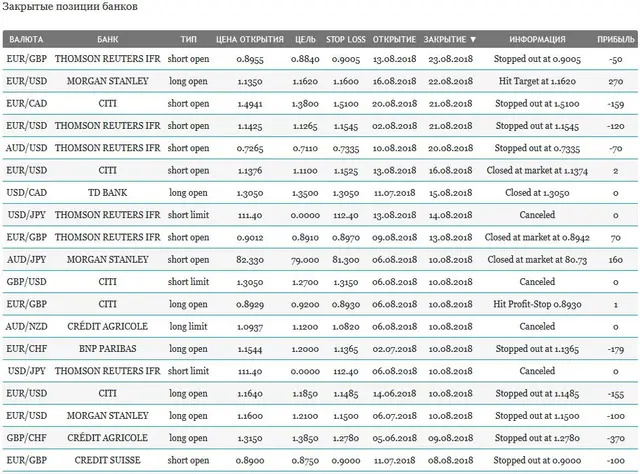Click target price 79.000

point(305,260)
